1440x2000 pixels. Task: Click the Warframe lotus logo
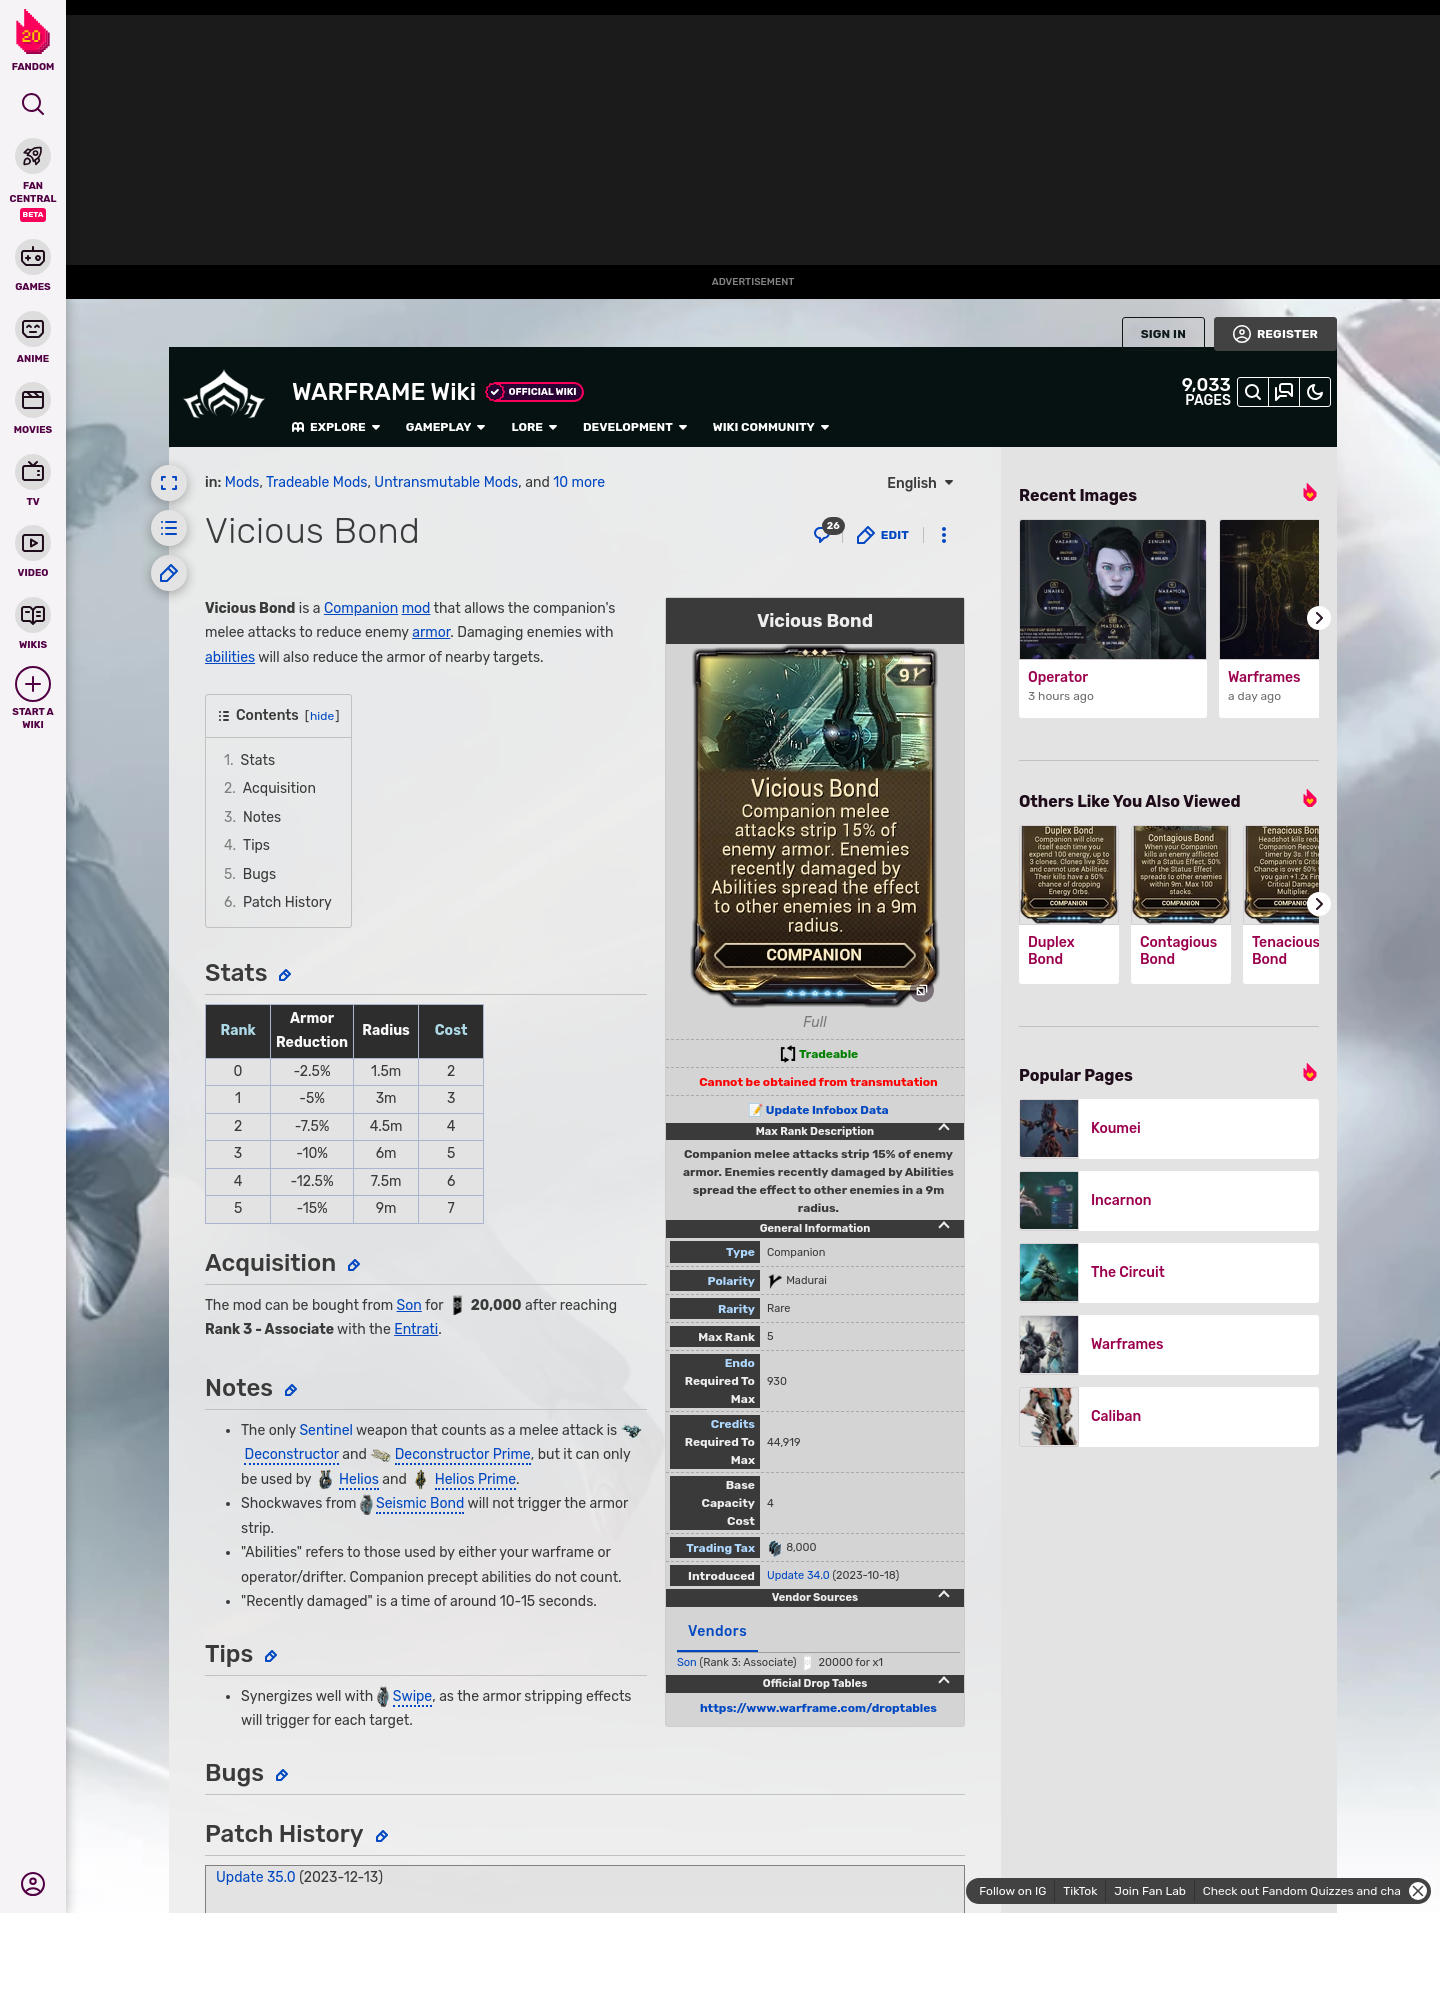(224, 395)
